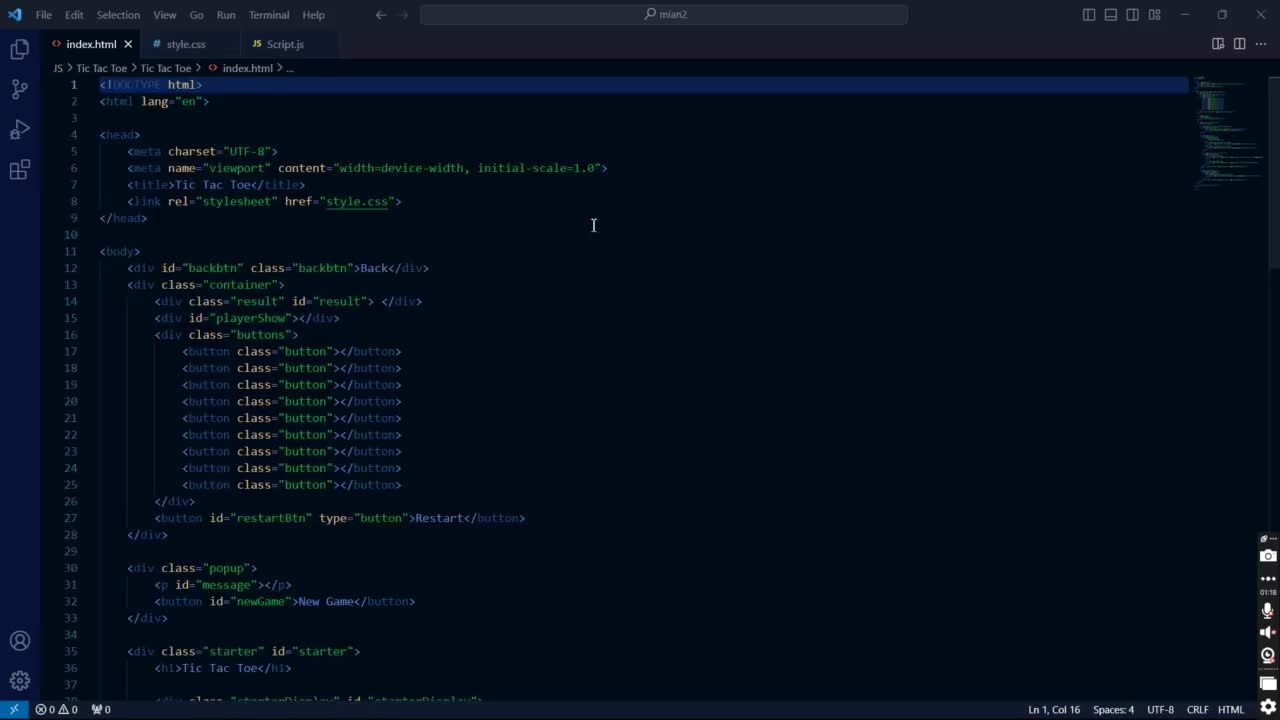The width and height of the screenshot is (1280, 720).
Task: Toggle system audio speaker in recorder overlay
Action: [1268, 633]
